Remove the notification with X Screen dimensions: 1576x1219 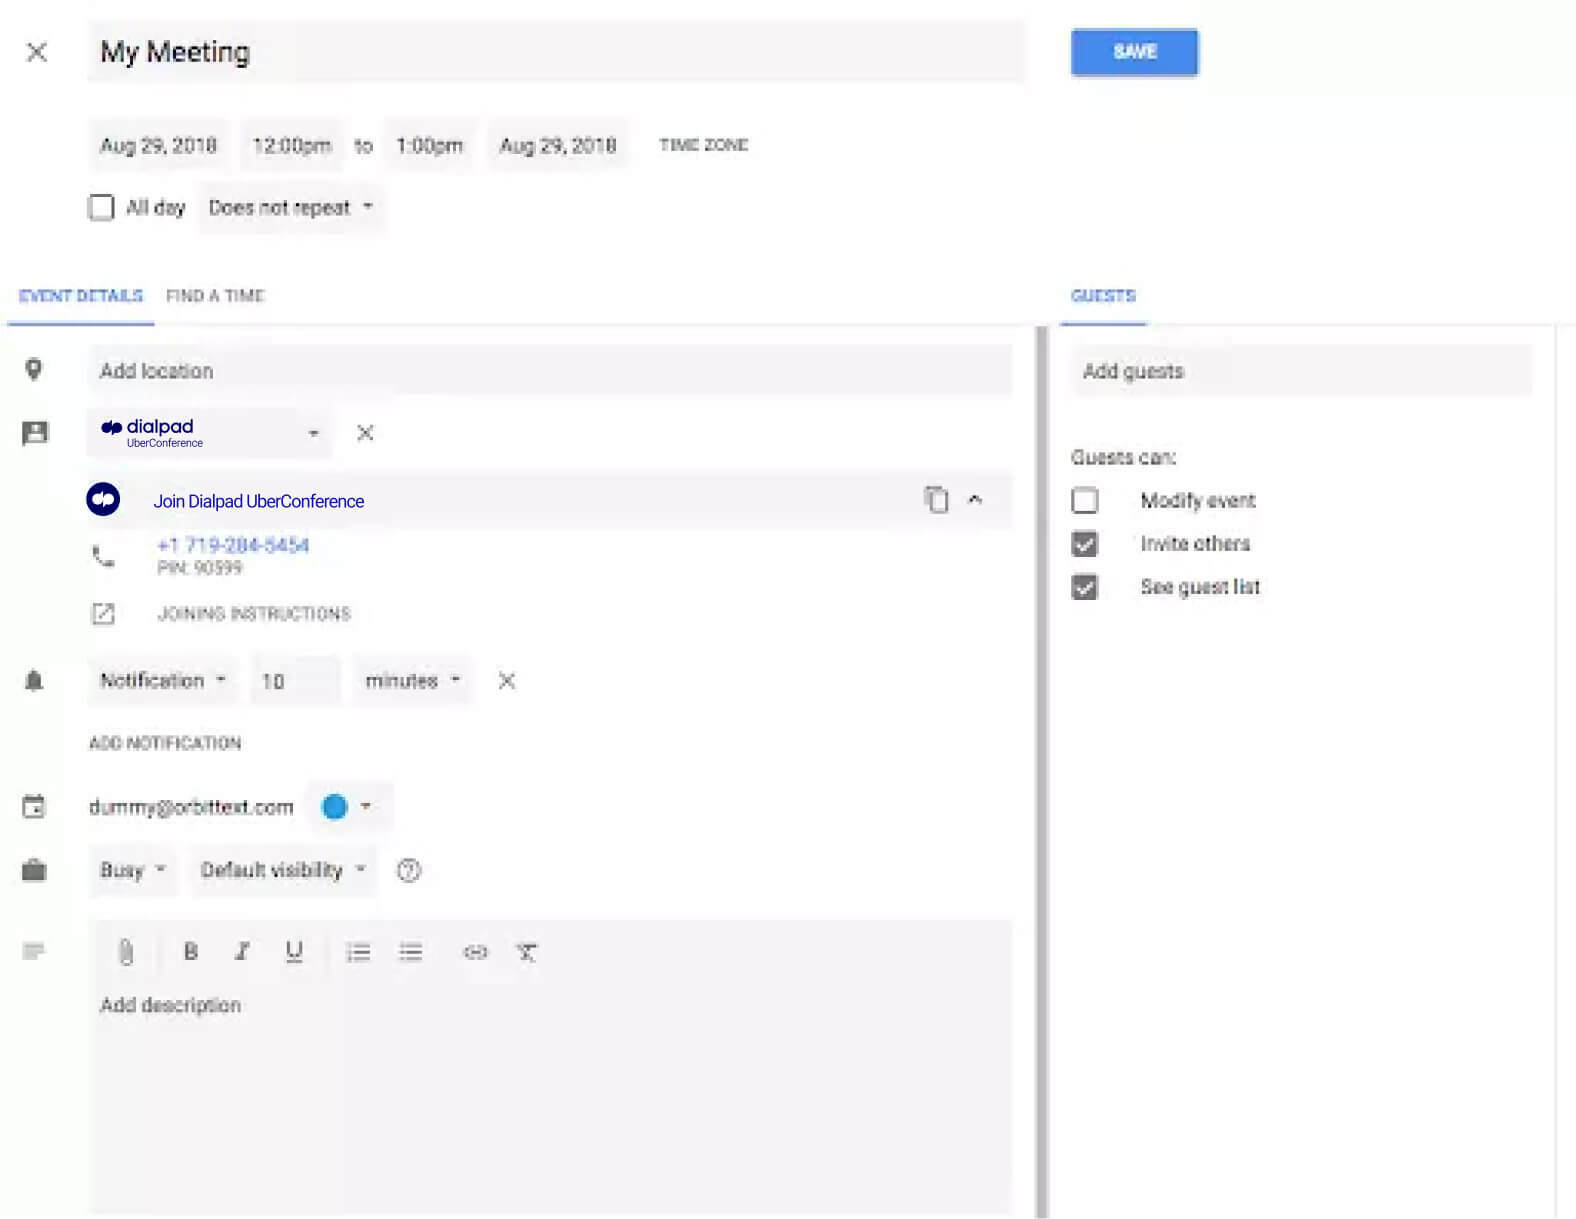[507, 681]
